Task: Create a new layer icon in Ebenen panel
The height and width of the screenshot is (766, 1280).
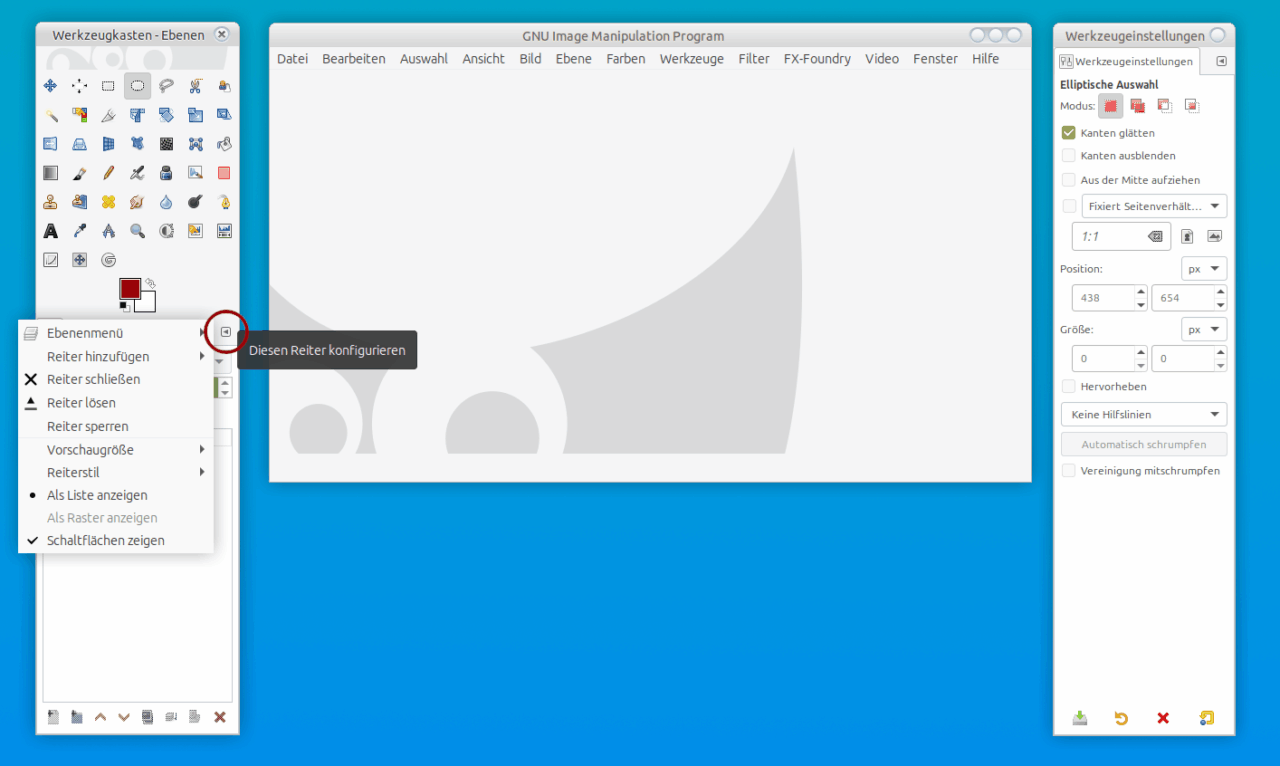Action: click(53, 717)
